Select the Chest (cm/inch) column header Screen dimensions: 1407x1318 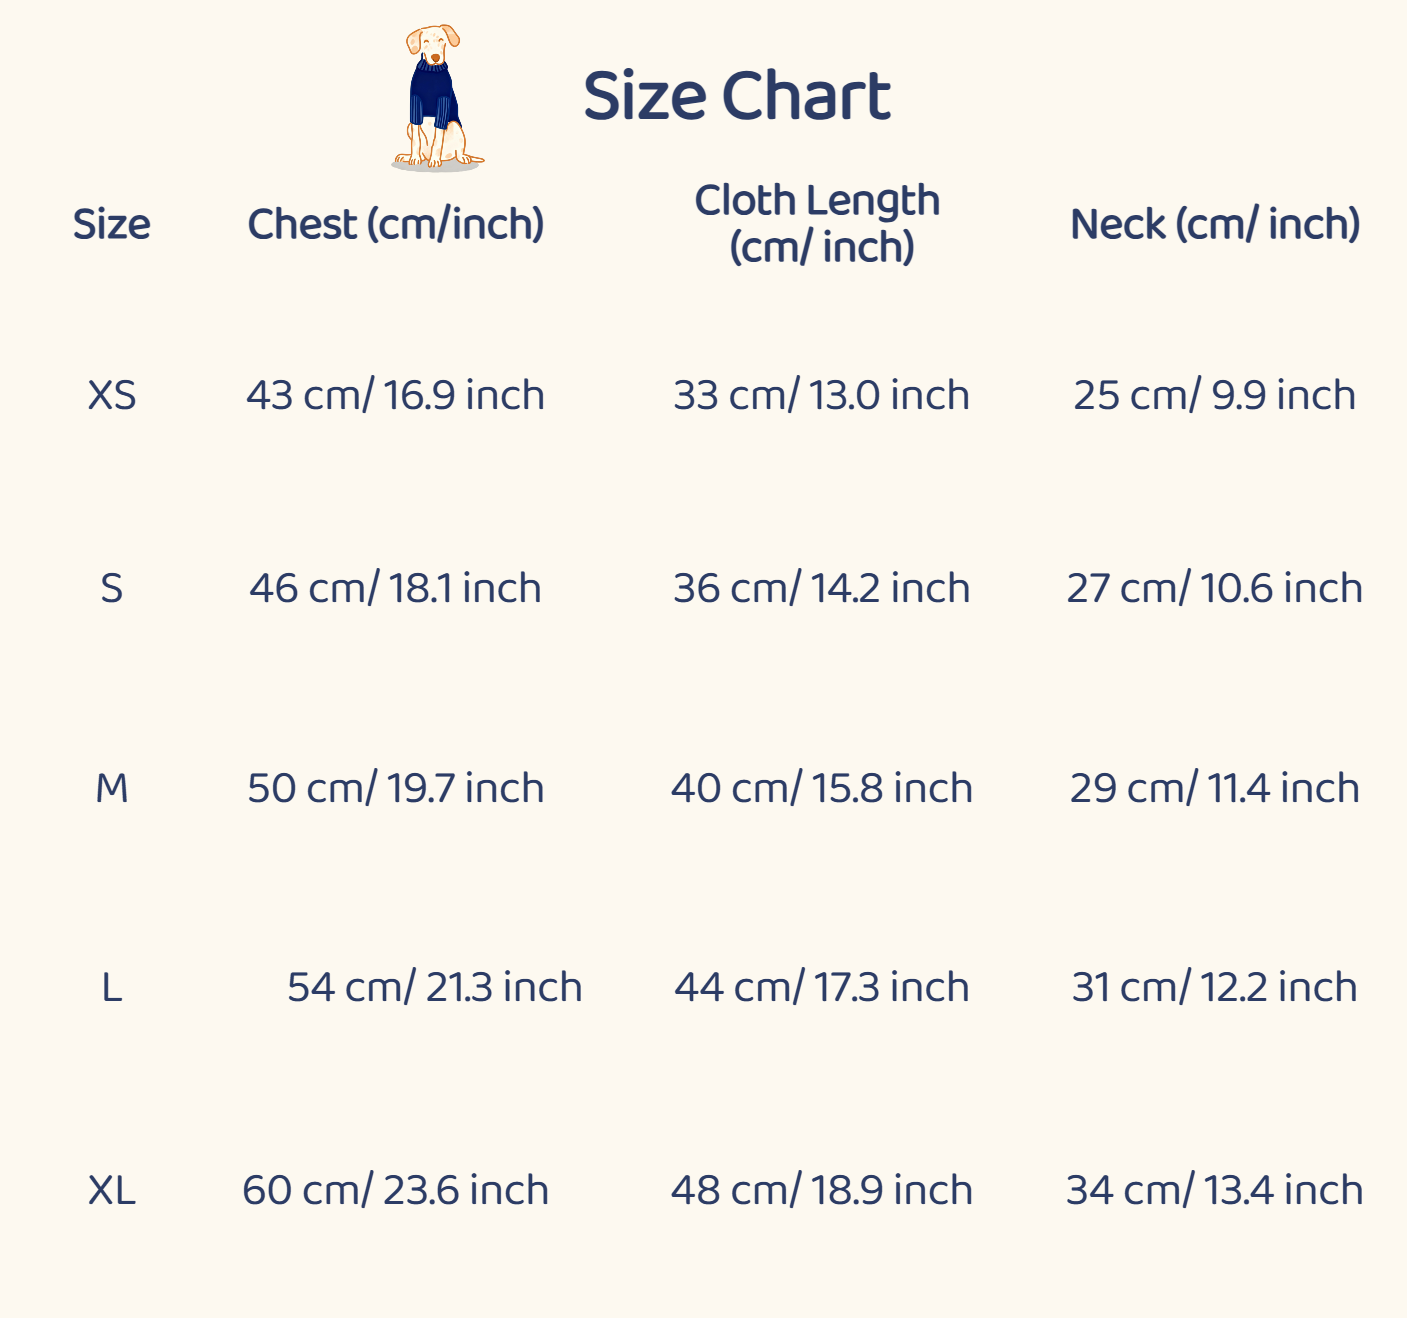[396, 224]
